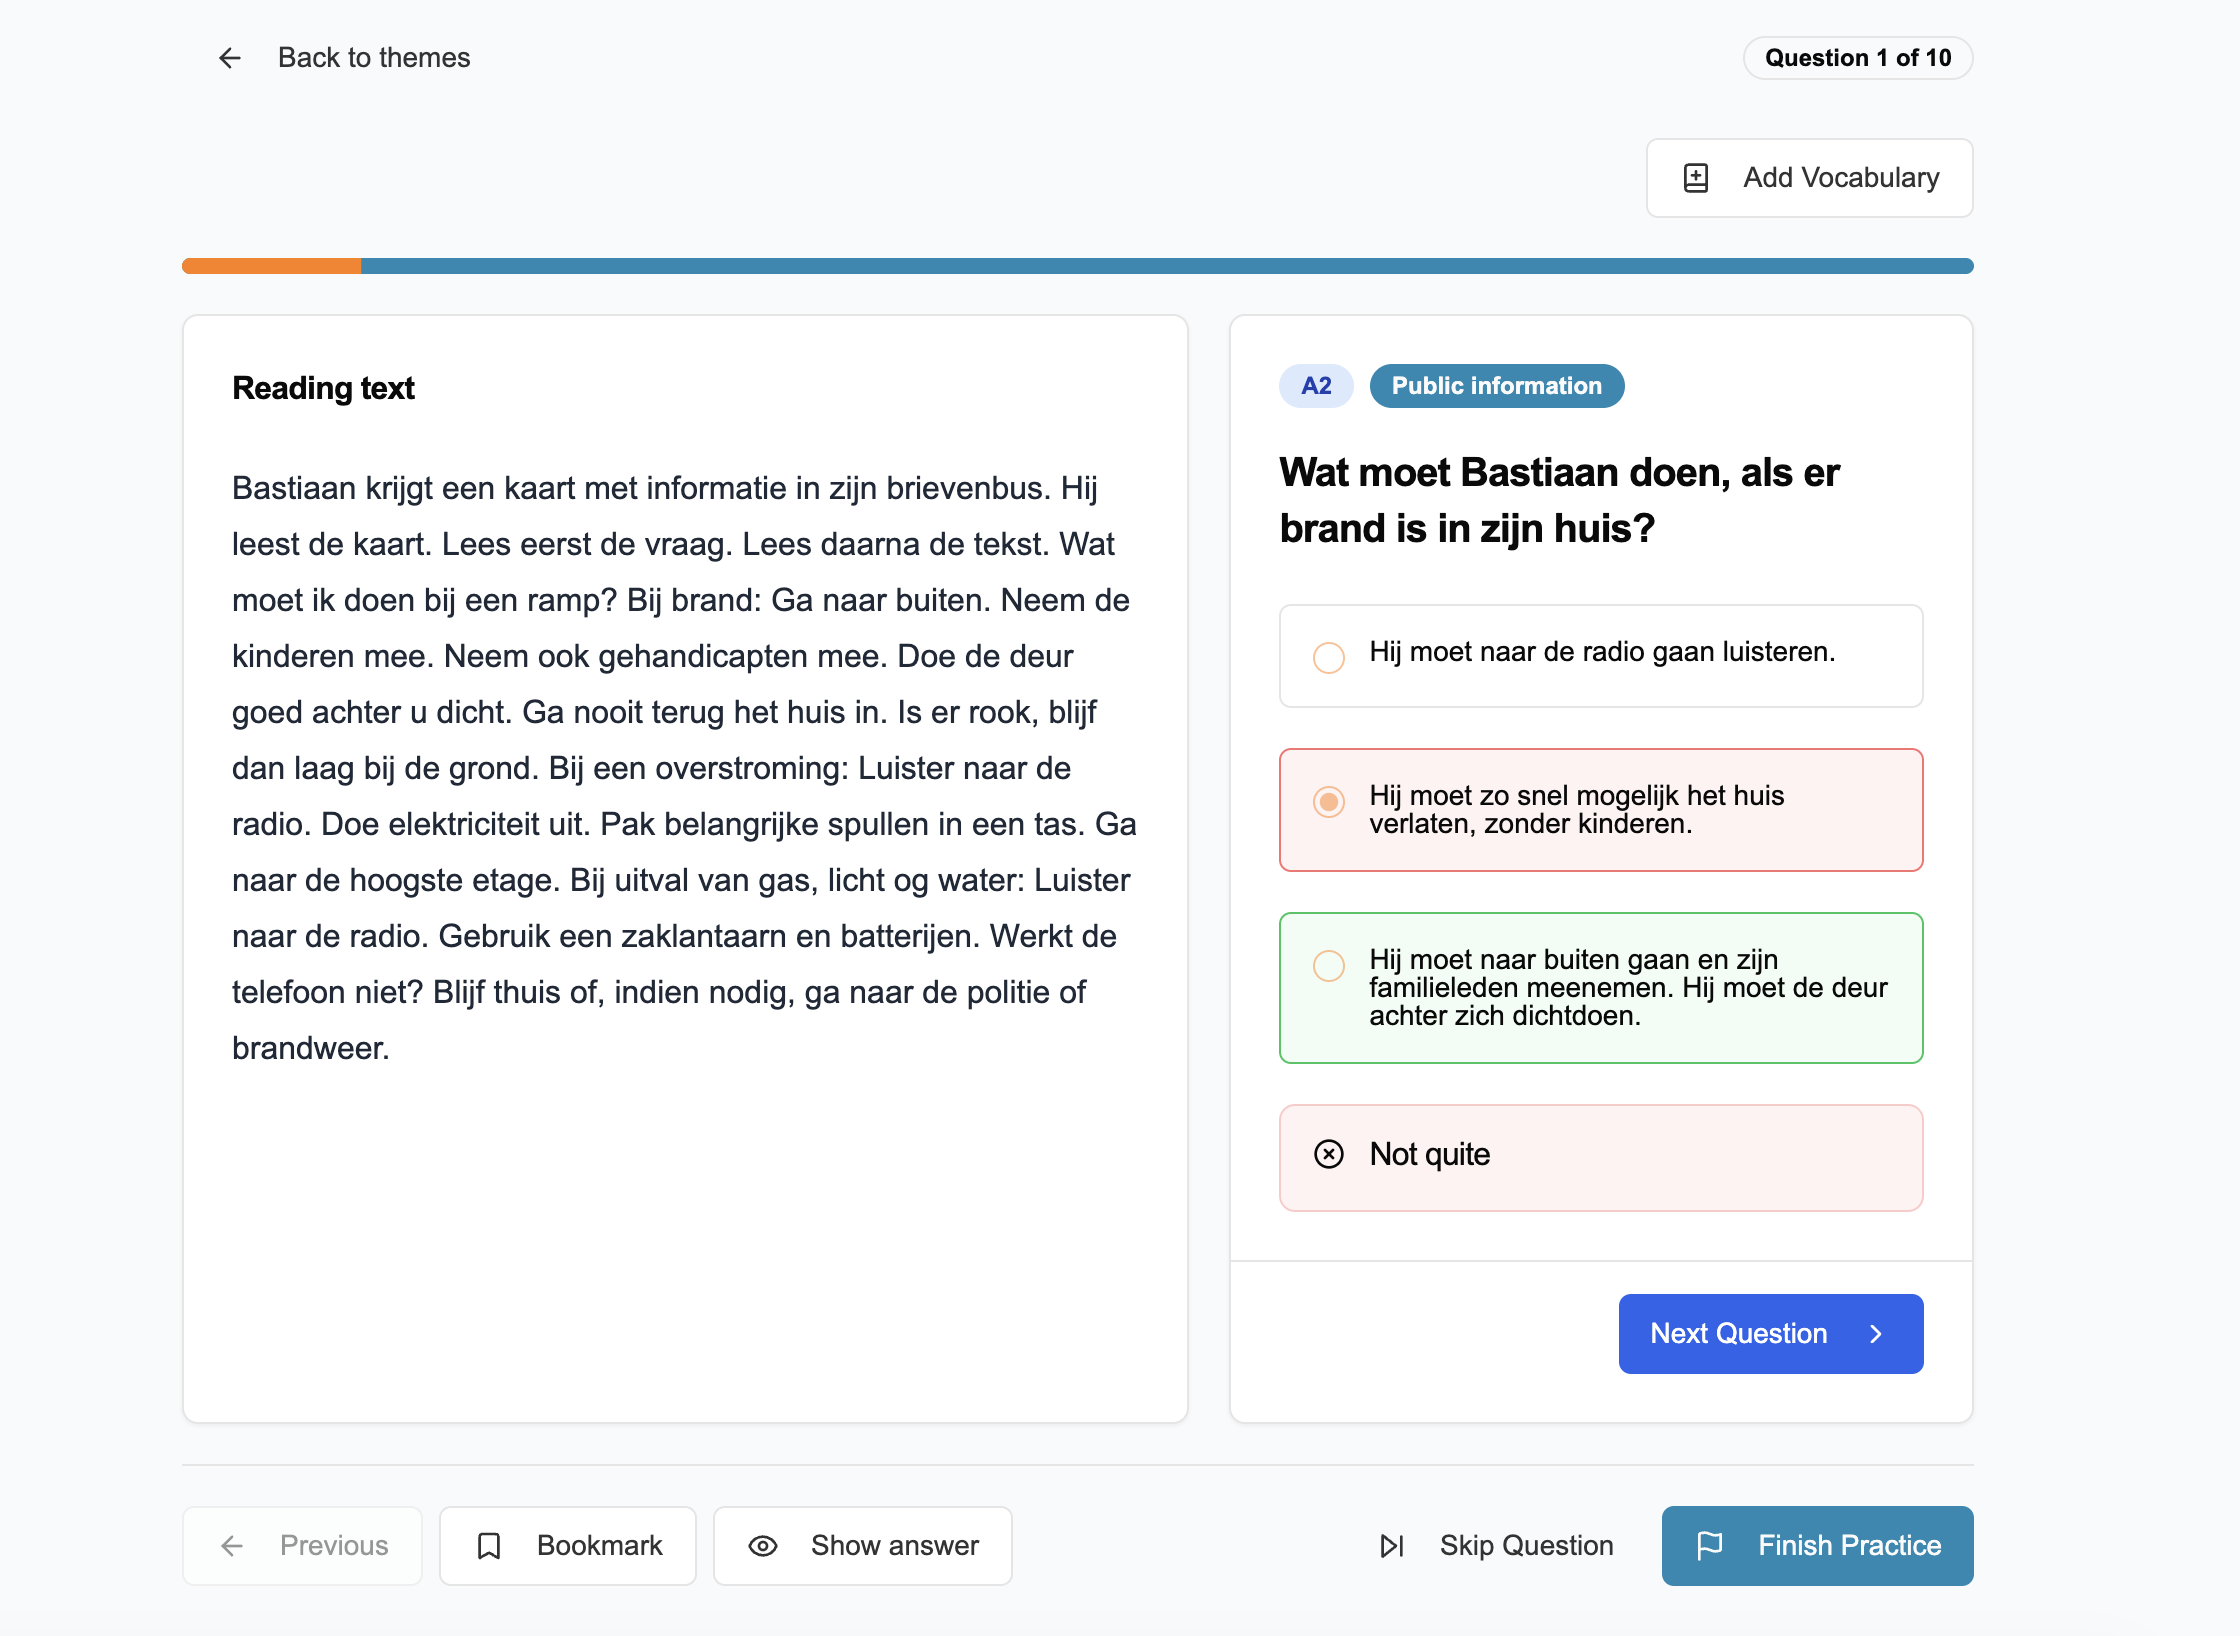The width and height of the screenshot is (2240, 1636).
Task: Click answer text 'Hij moet zo snel mogelijk het huis verlaten'
Action: tap(1576, 810)
